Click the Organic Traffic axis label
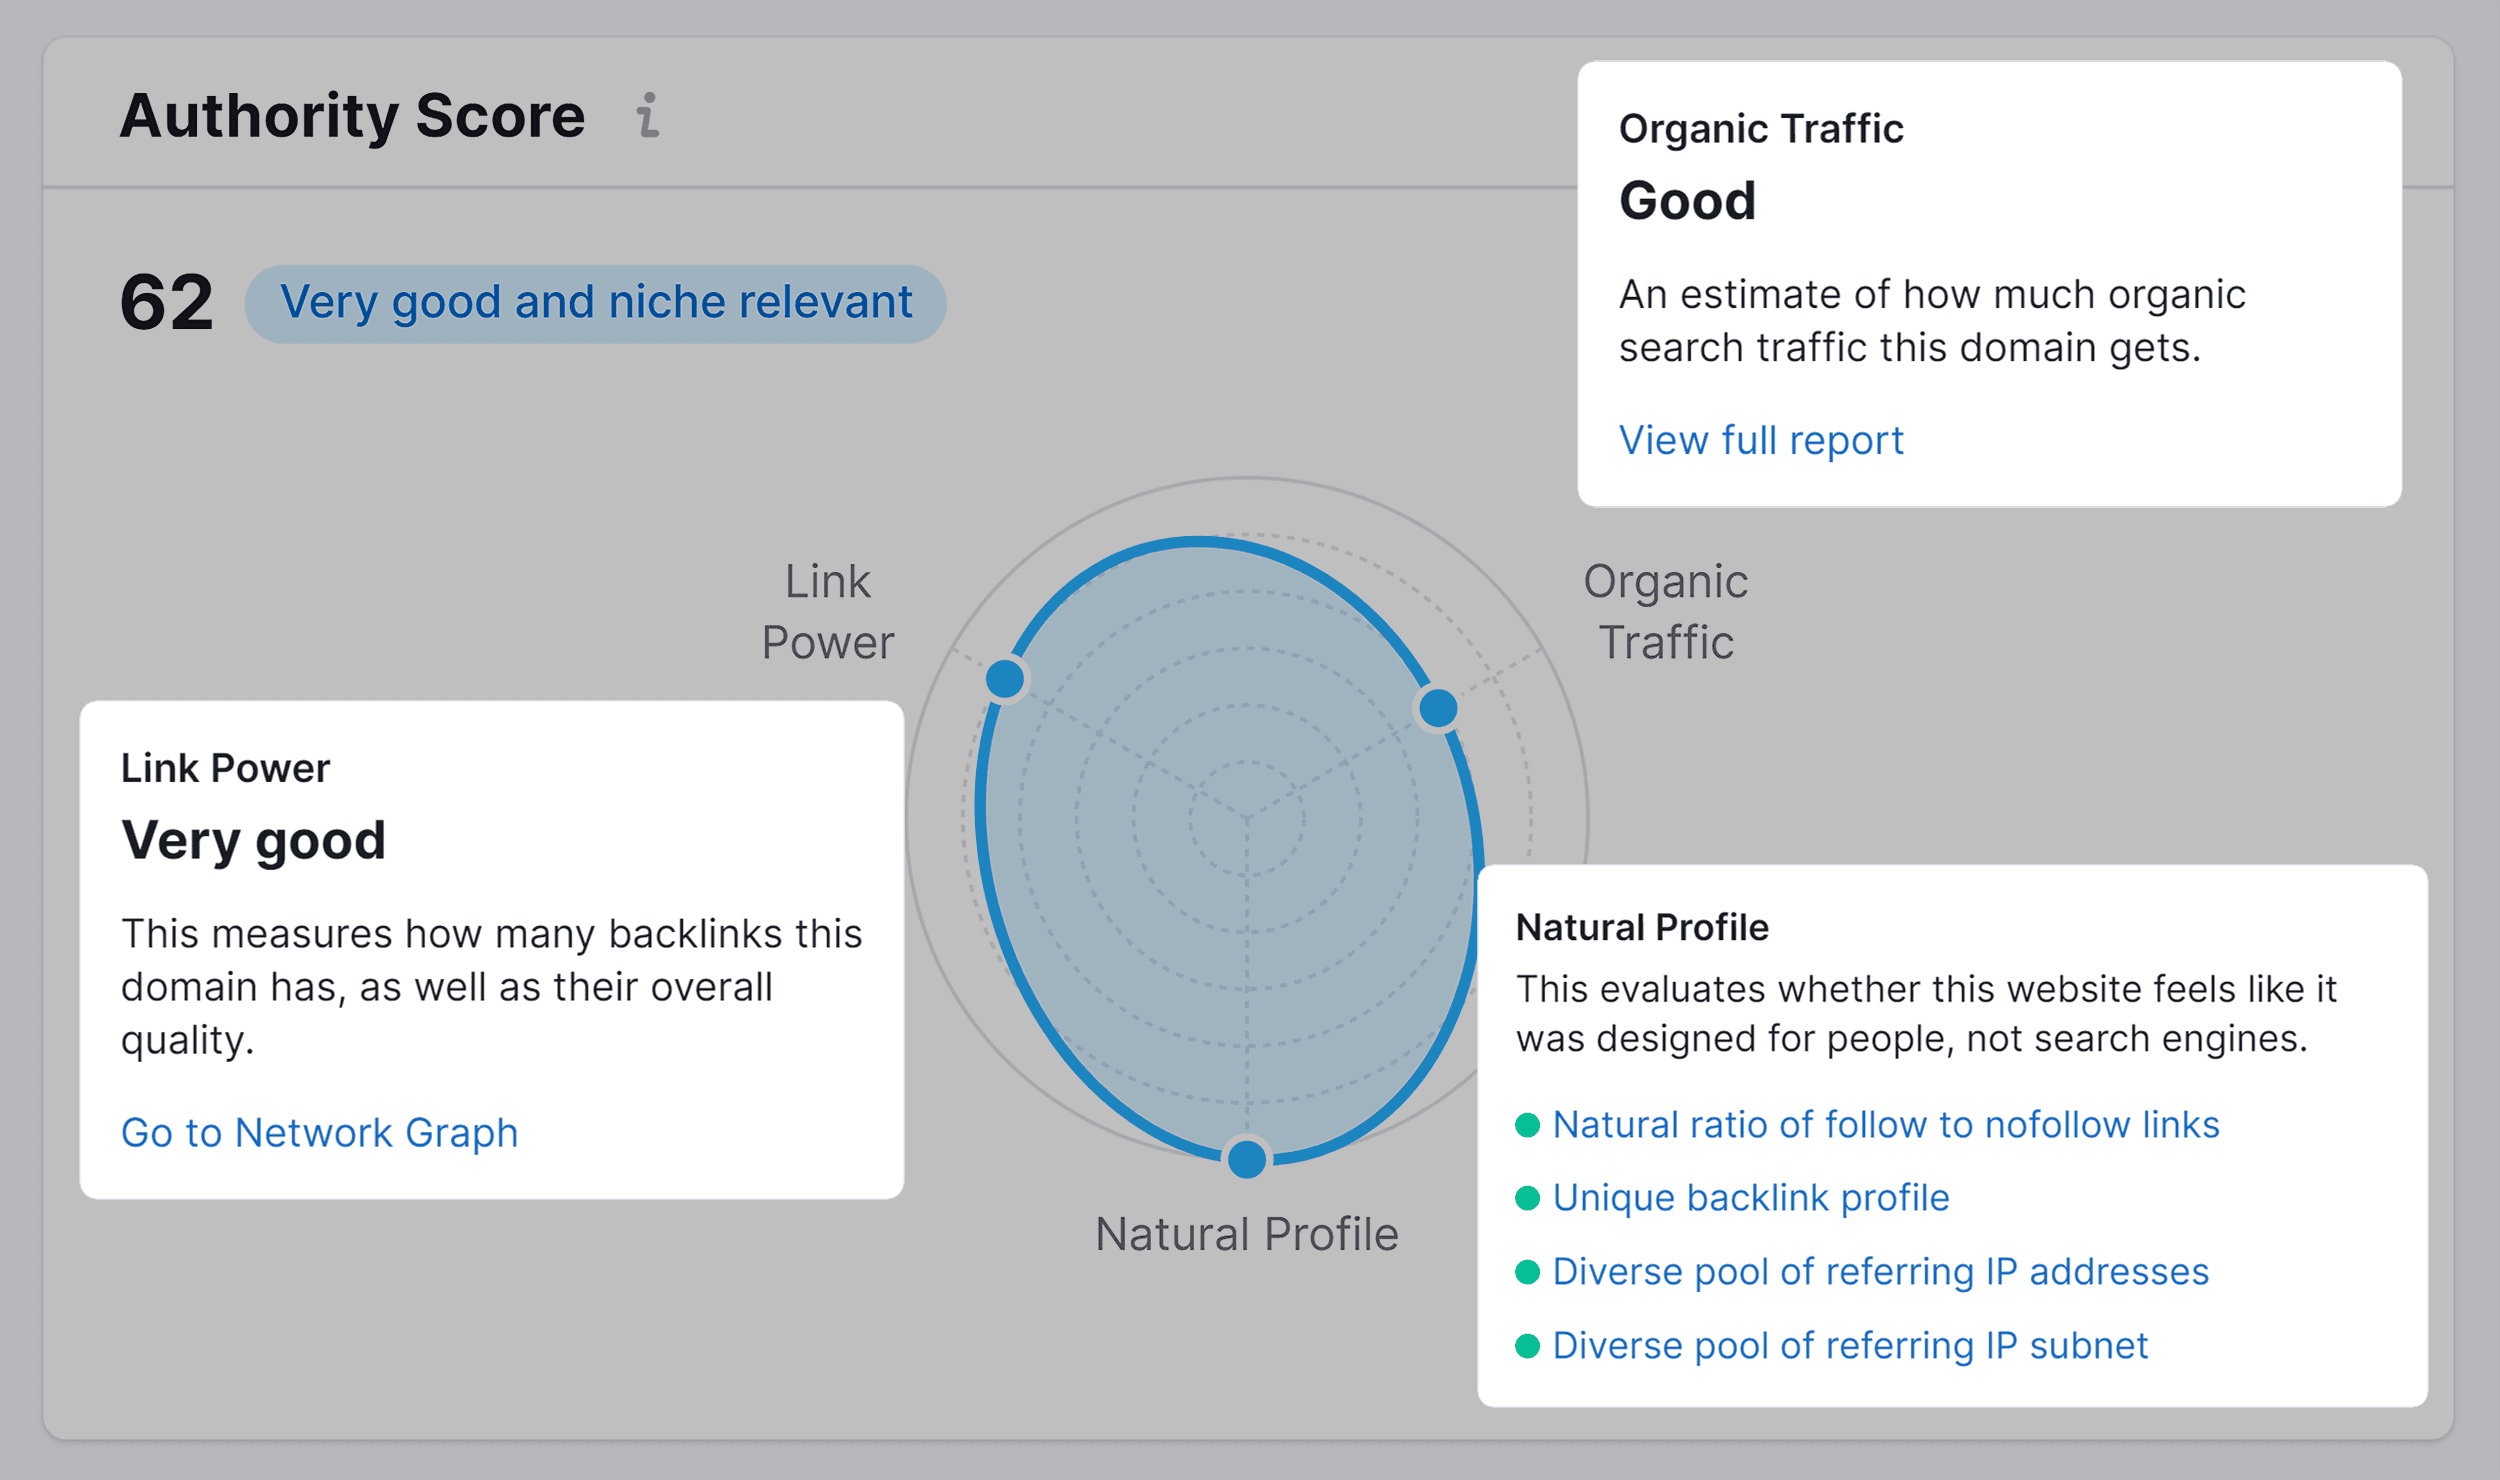Image resolution: width=2500 pixels, height=1480 pixels. pos(1666,610)
